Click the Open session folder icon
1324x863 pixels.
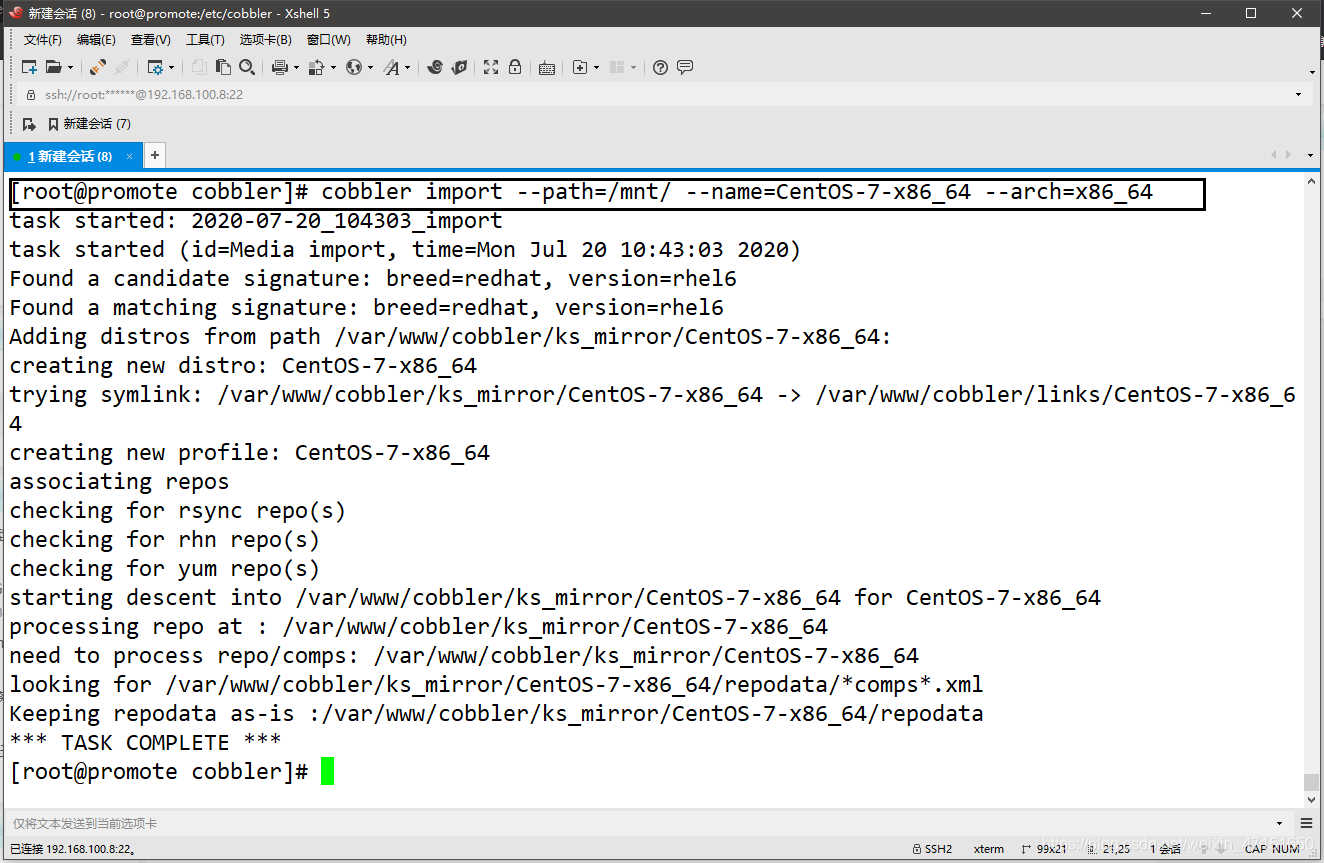[x=53, y=67]
